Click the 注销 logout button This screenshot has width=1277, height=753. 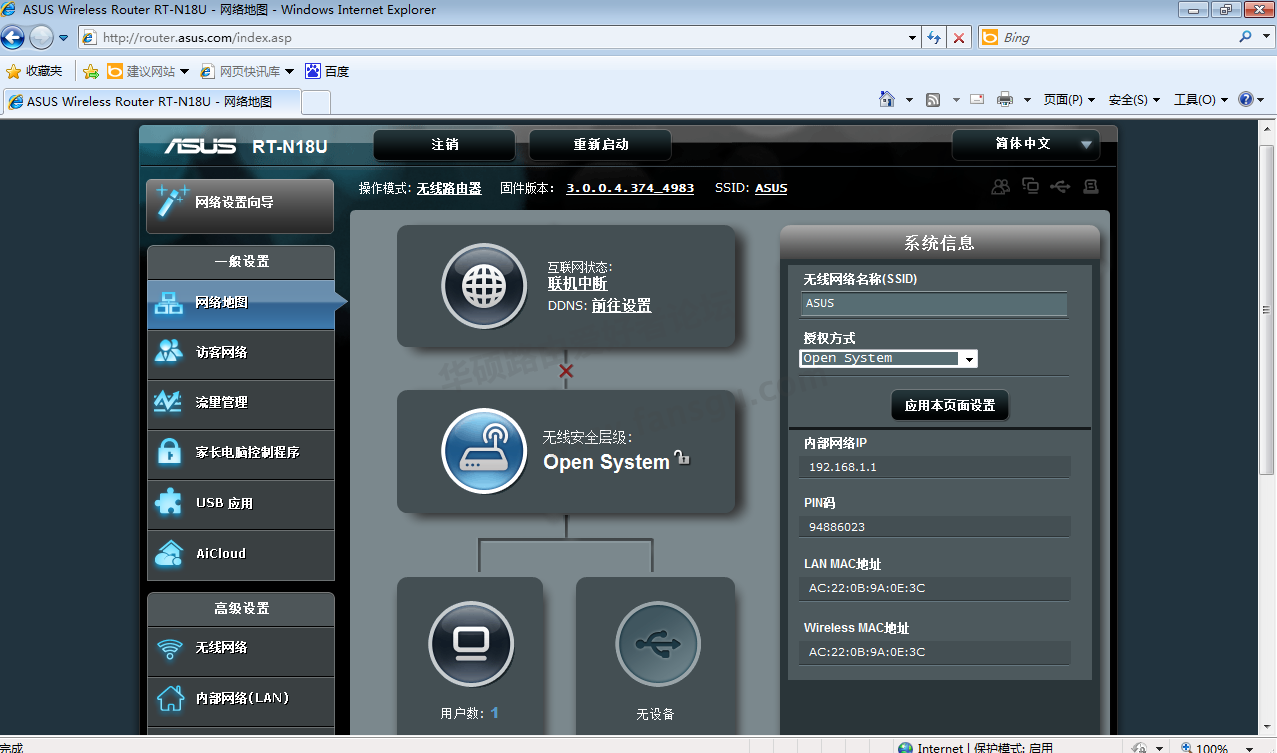(x=444, y=144)
